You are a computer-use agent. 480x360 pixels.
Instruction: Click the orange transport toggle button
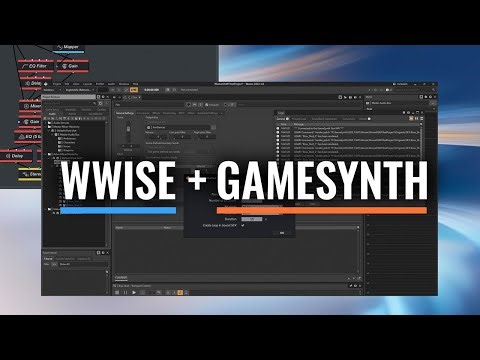pyautogui.click(x=180, y=293)
